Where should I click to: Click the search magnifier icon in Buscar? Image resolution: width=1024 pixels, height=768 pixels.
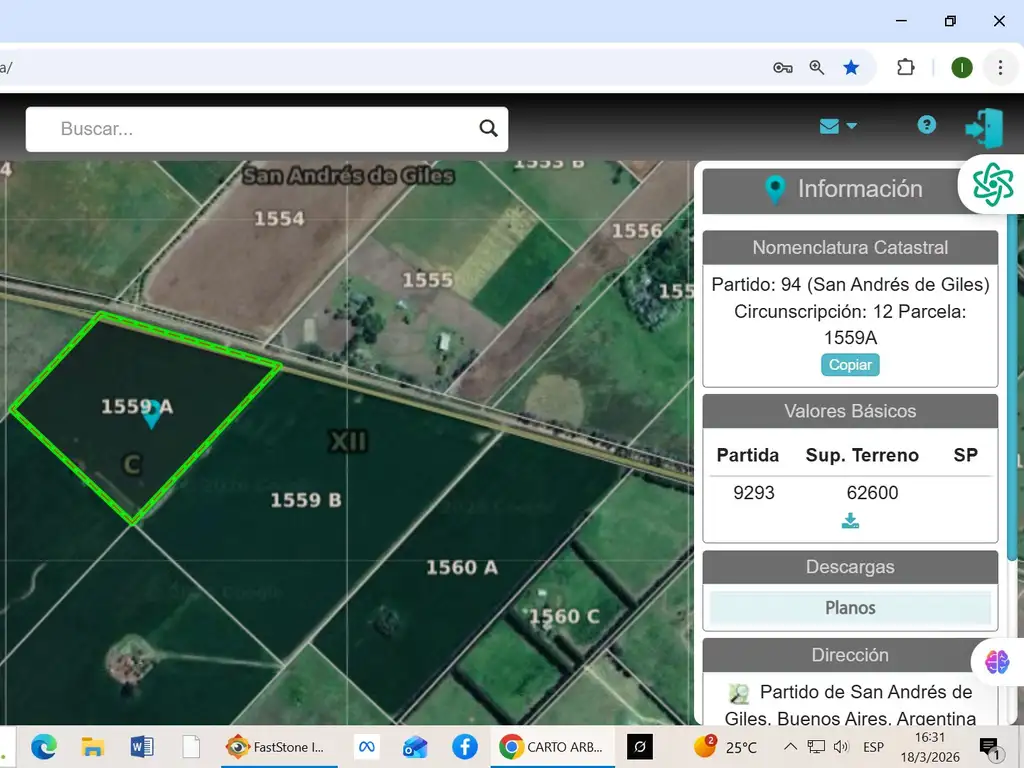click(488, 128)
